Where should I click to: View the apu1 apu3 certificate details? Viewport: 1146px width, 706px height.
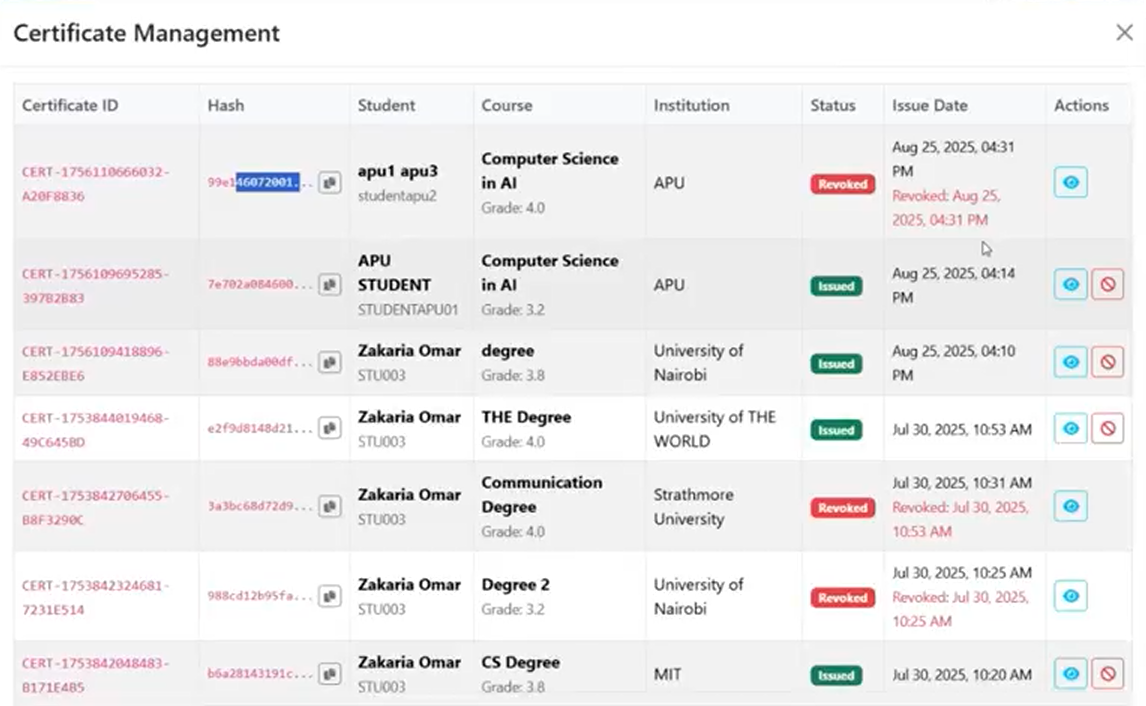pos(1071,182)
